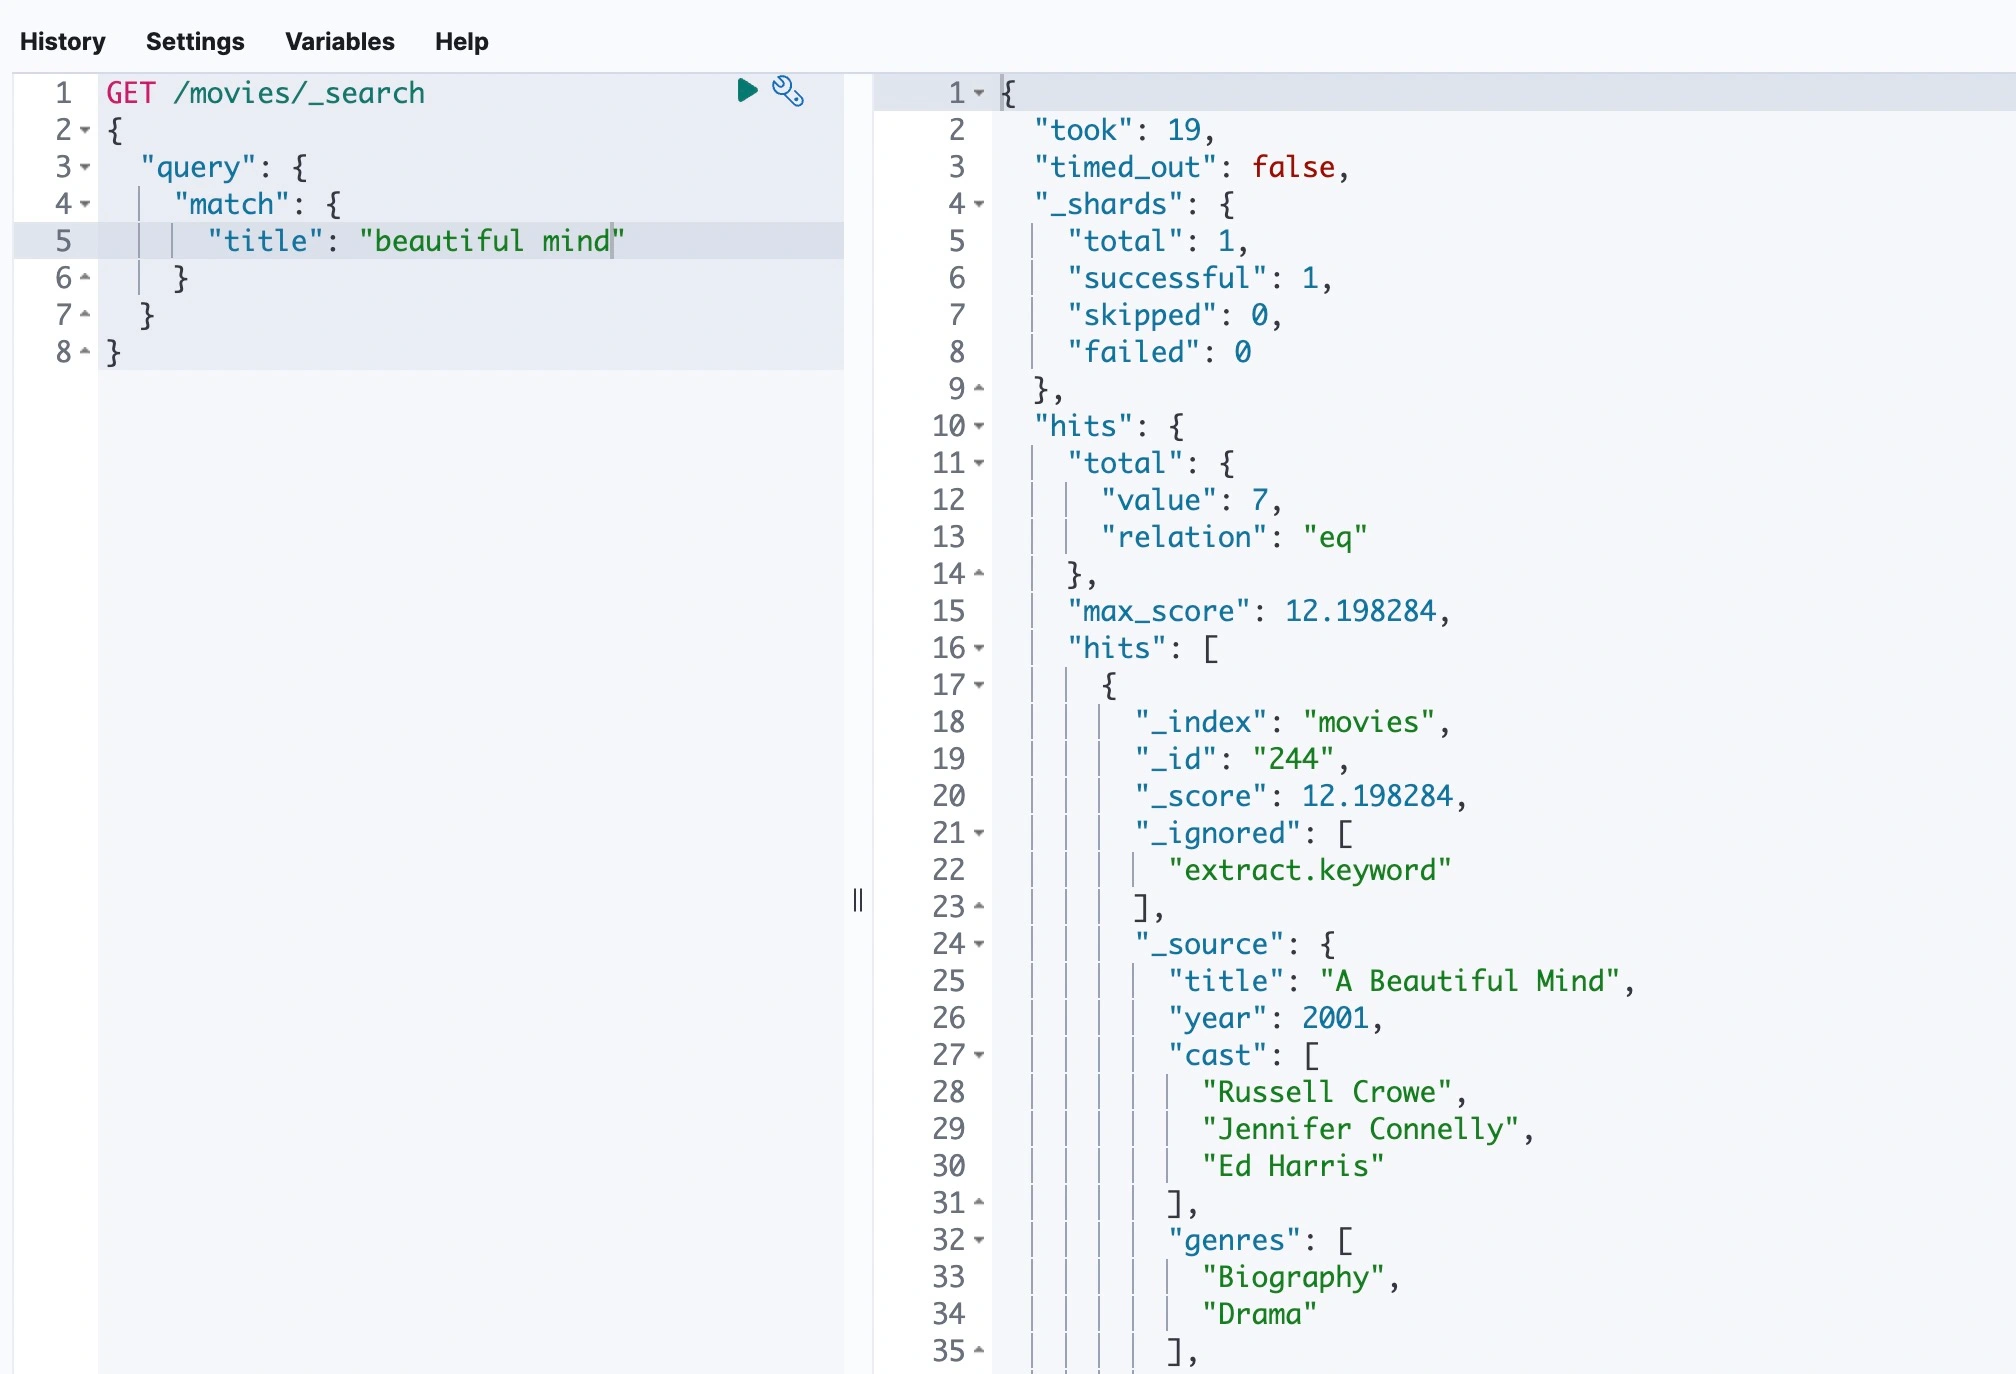Click the Variables menu item
The image size is (2016, 1374).
[340, 41]
